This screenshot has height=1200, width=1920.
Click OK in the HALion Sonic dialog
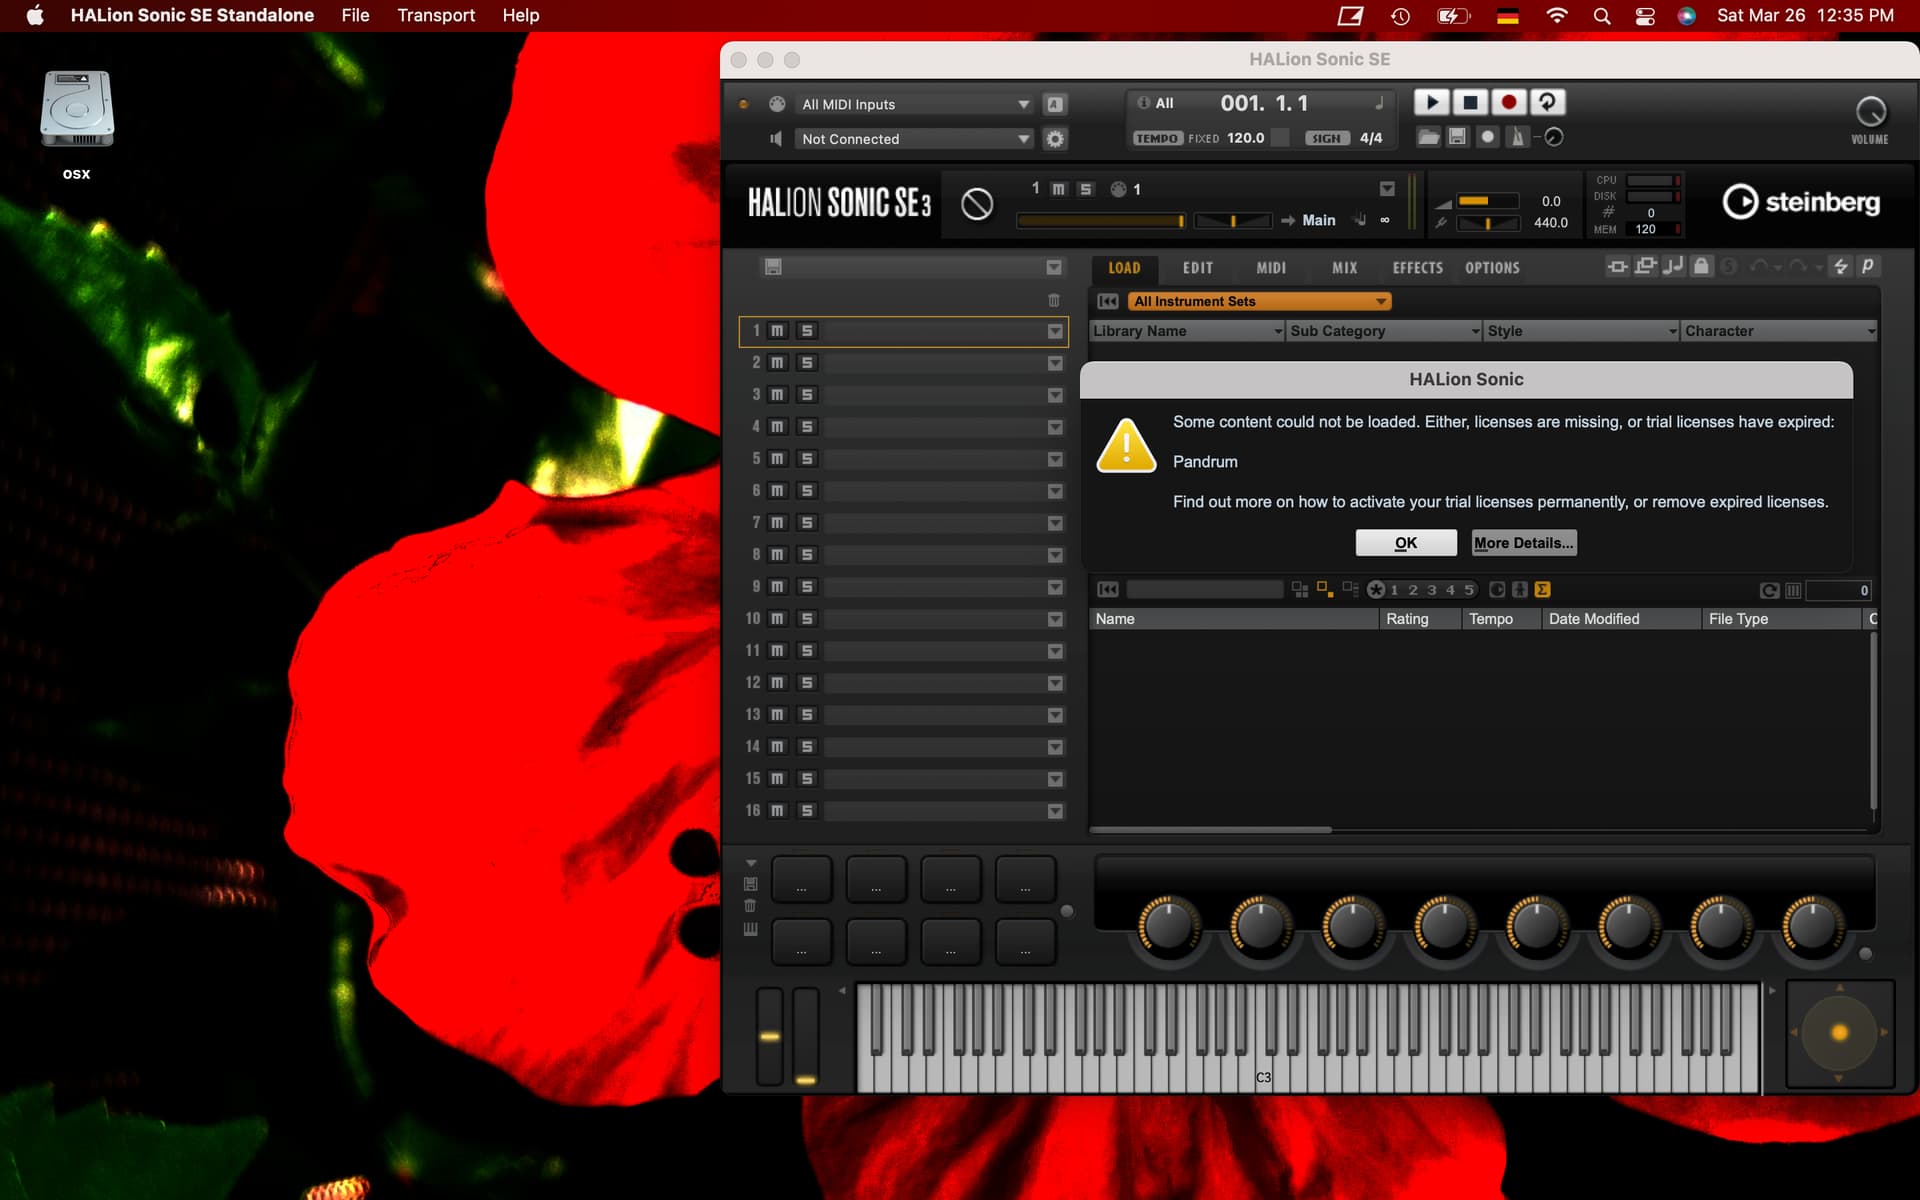pos(1406,543)
